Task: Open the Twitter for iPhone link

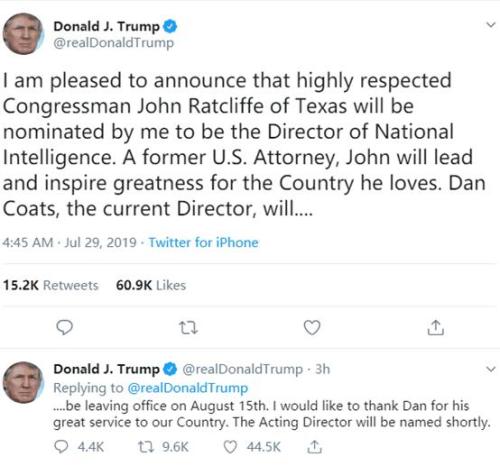Action: click(x=203, y=242)
